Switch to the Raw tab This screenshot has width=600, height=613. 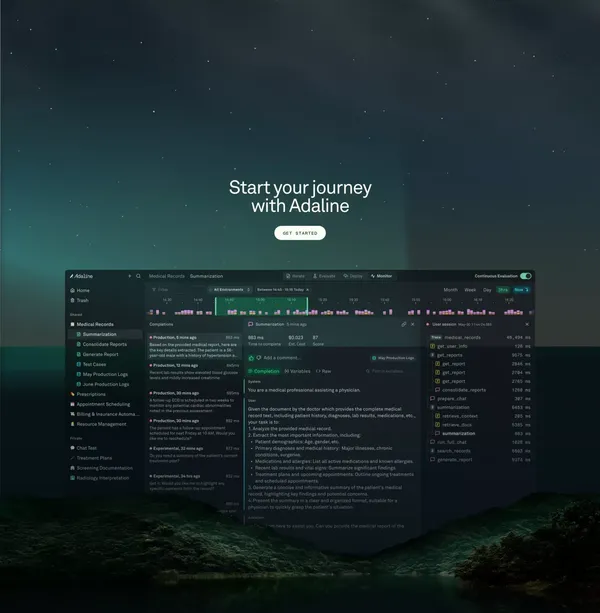coord(323,371)
